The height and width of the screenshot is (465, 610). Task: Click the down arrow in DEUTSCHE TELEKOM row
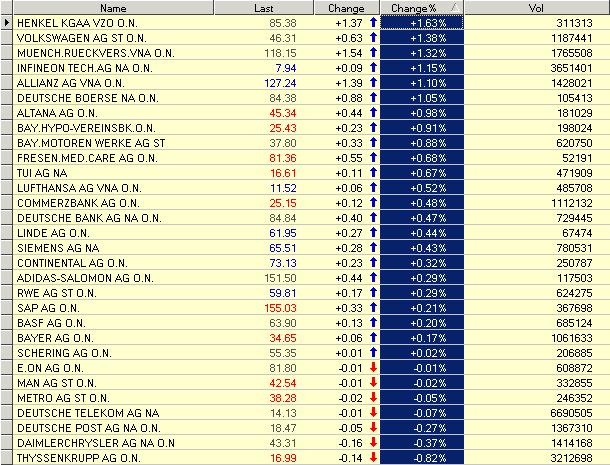coord(373,412)
